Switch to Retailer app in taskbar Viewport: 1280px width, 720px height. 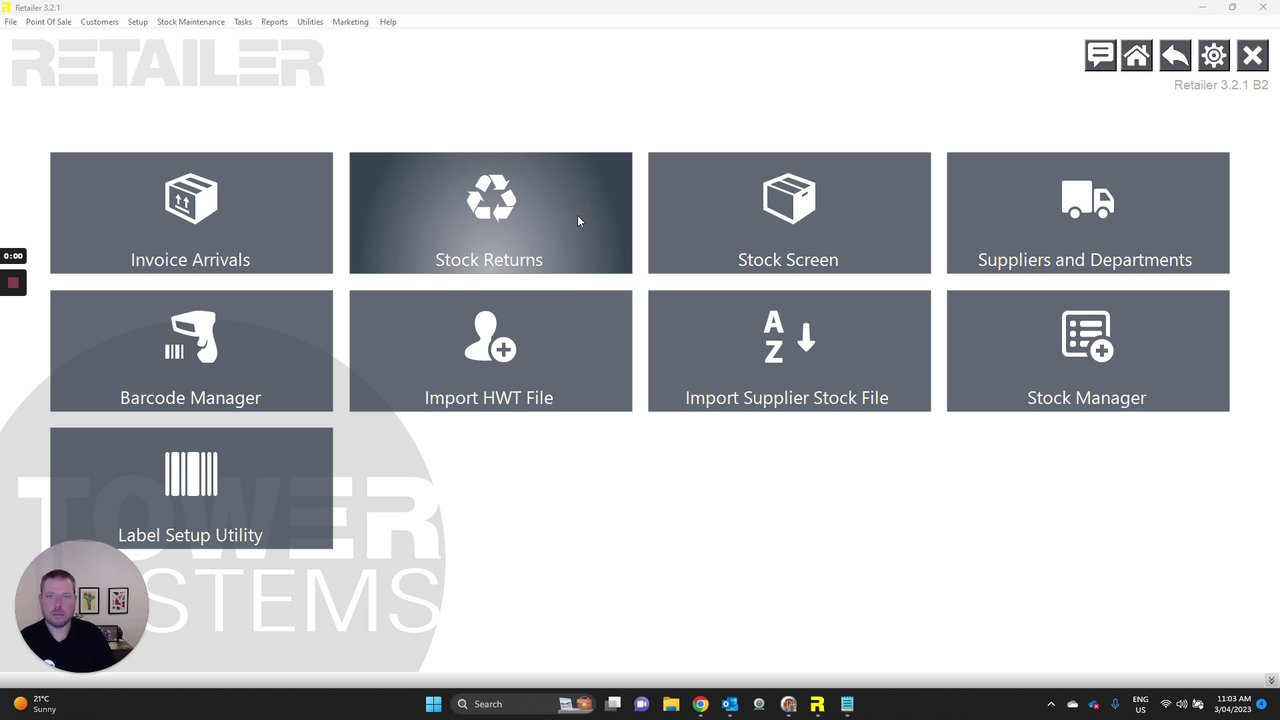(x=817, y=704)
